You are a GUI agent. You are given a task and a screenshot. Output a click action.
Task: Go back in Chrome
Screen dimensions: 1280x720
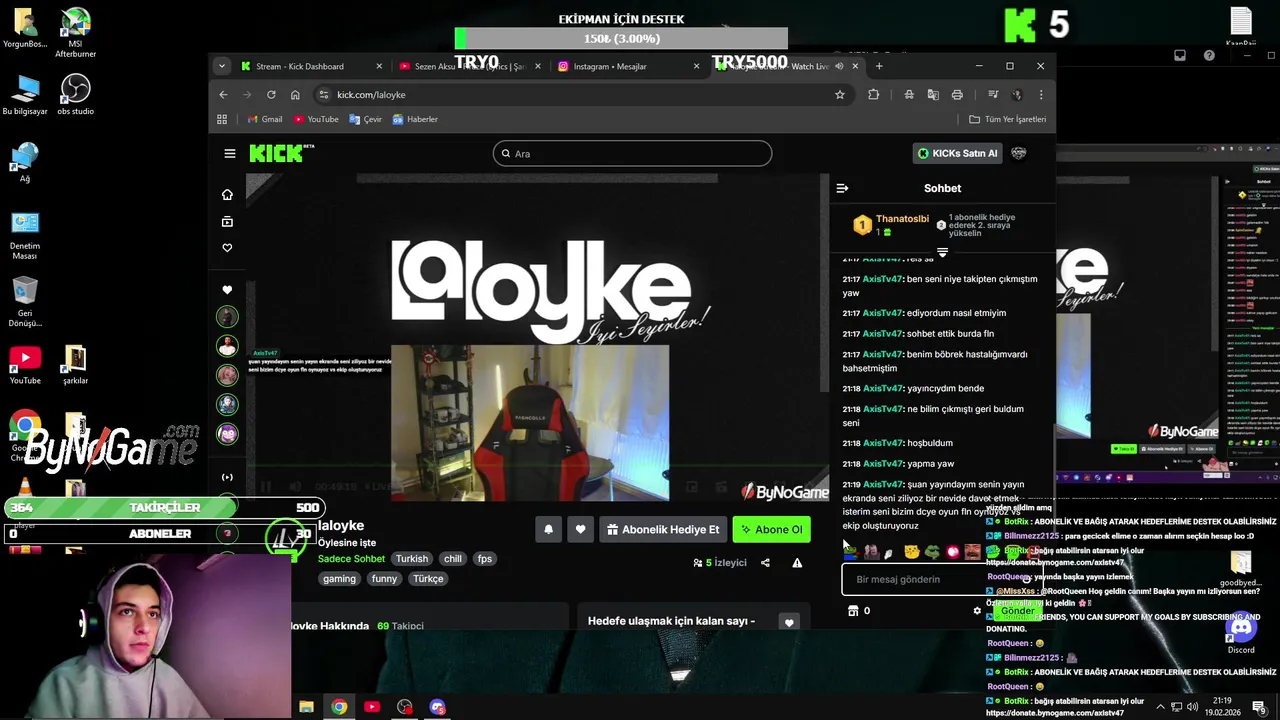[x=223, y=94]
